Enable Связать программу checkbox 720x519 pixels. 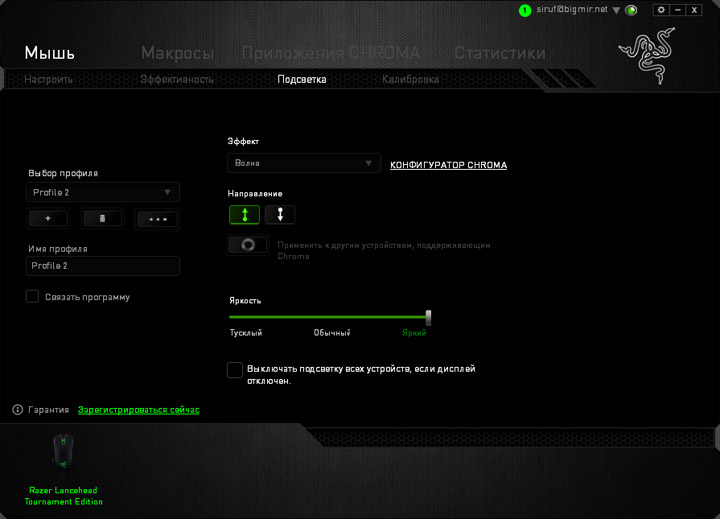pos(32,296)
